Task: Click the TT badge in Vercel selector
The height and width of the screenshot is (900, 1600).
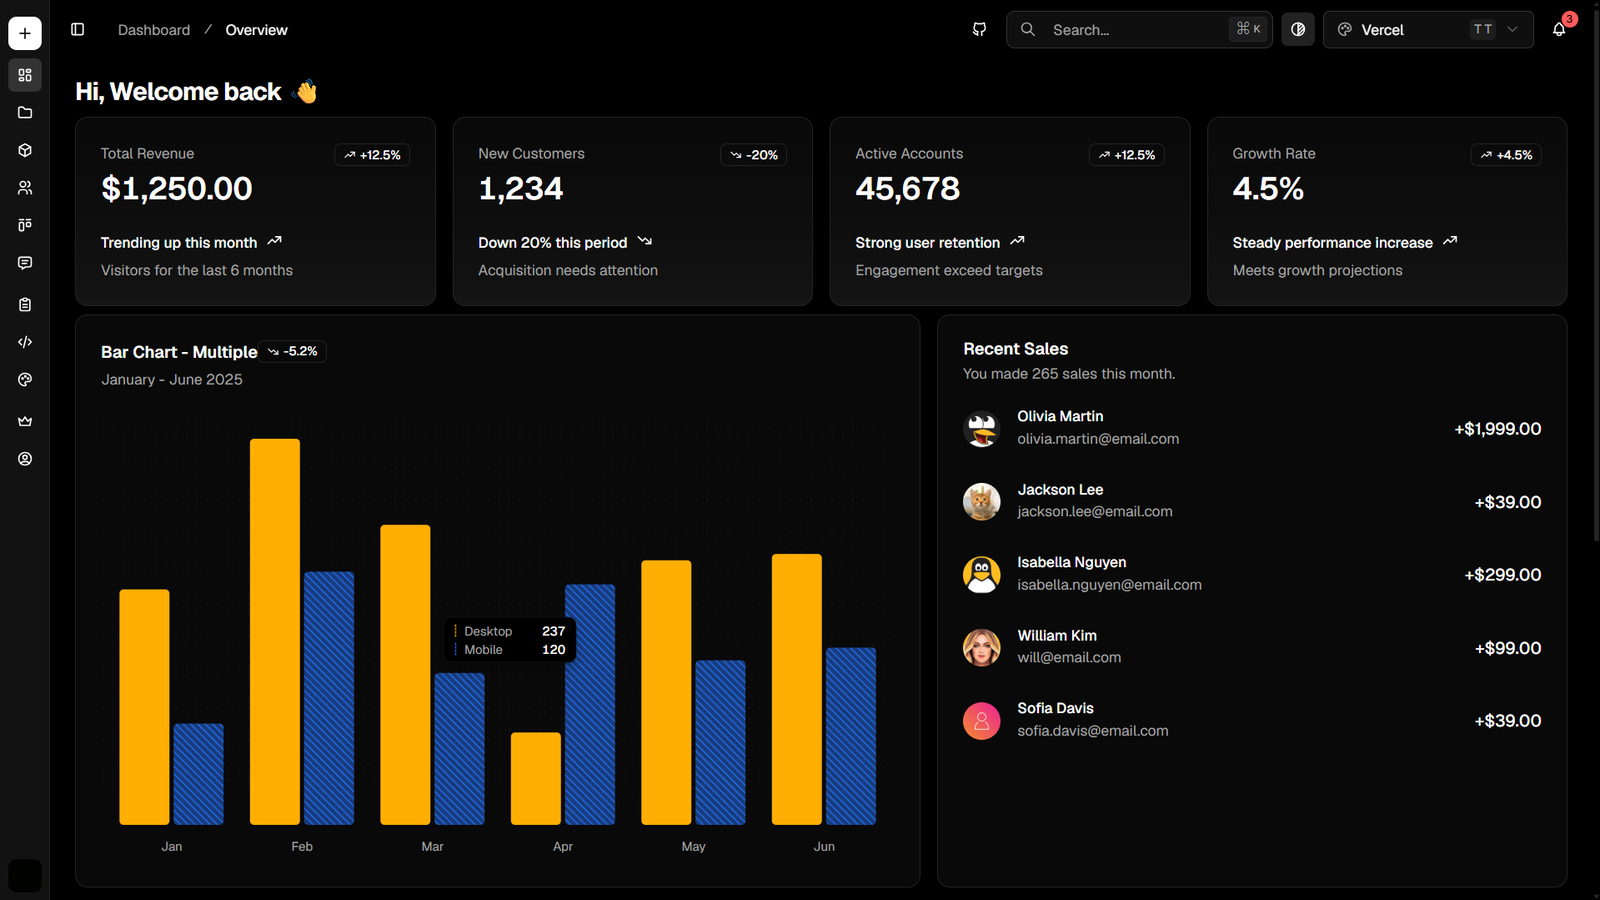Action: click(x=1483, y=30)
